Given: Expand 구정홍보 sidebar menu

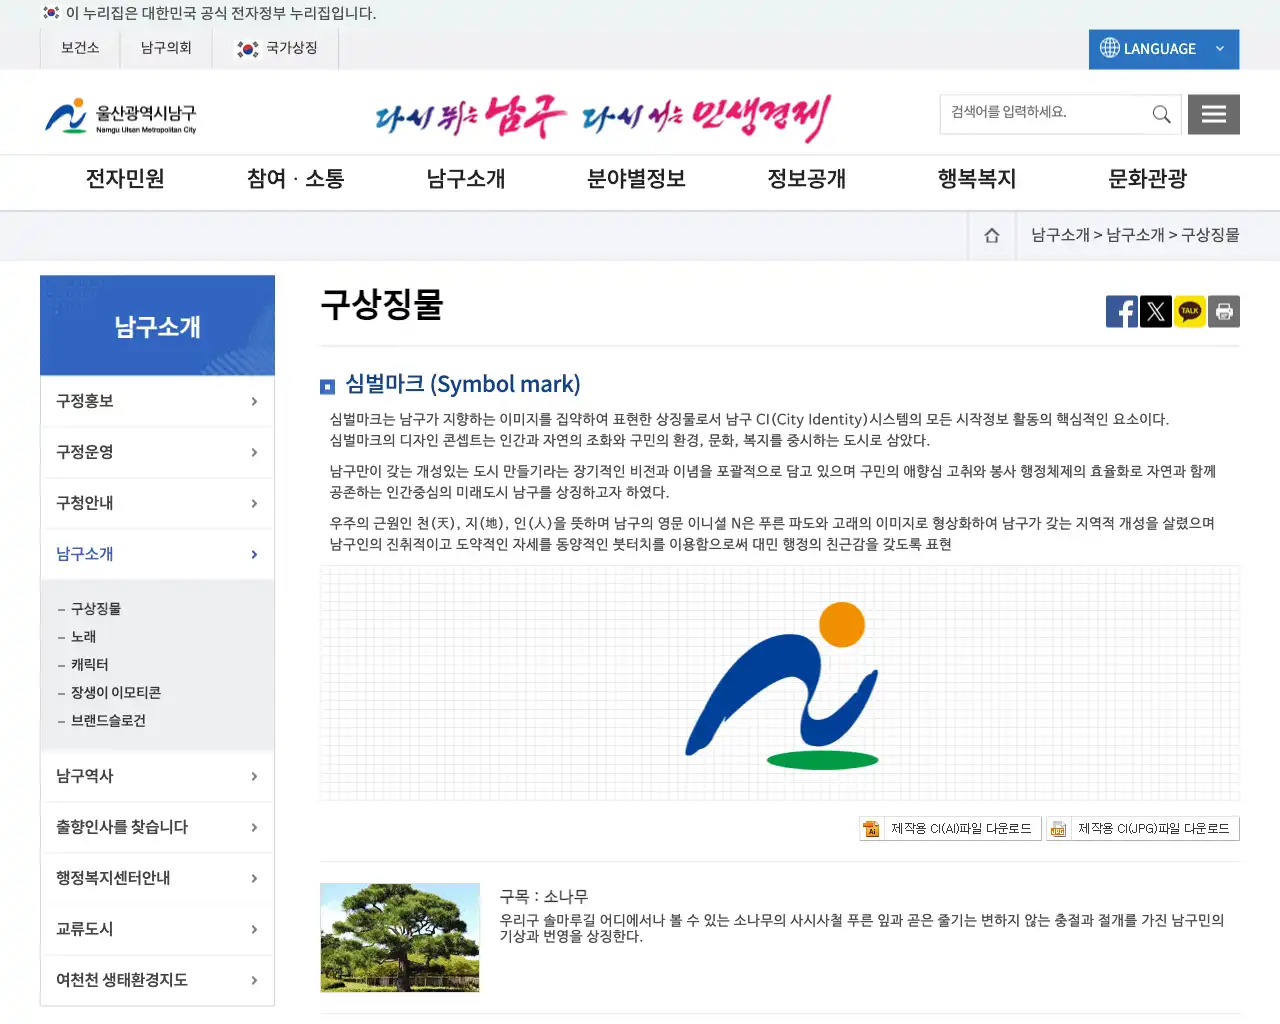Looking at the screenshot, I should coord(157,401).
